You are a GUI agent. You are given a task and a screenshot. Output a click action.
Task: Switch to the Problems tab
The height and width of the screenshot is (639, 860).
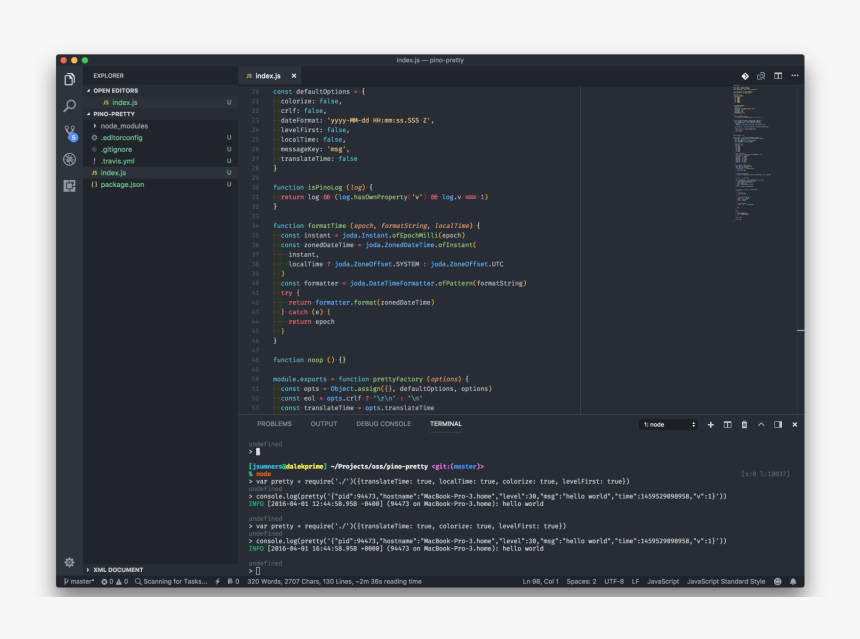[274, 424]
